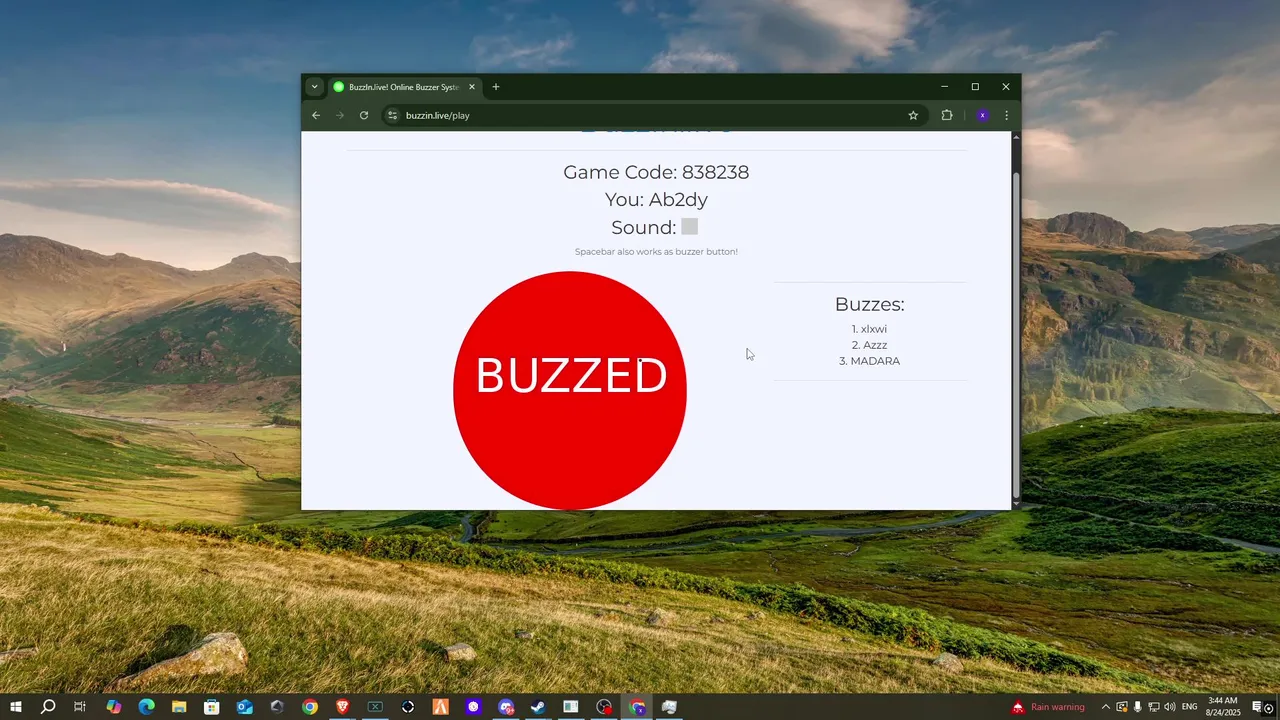Click the microphone tray icon
1280x720 pixels.
click(x=1137, y=707)
